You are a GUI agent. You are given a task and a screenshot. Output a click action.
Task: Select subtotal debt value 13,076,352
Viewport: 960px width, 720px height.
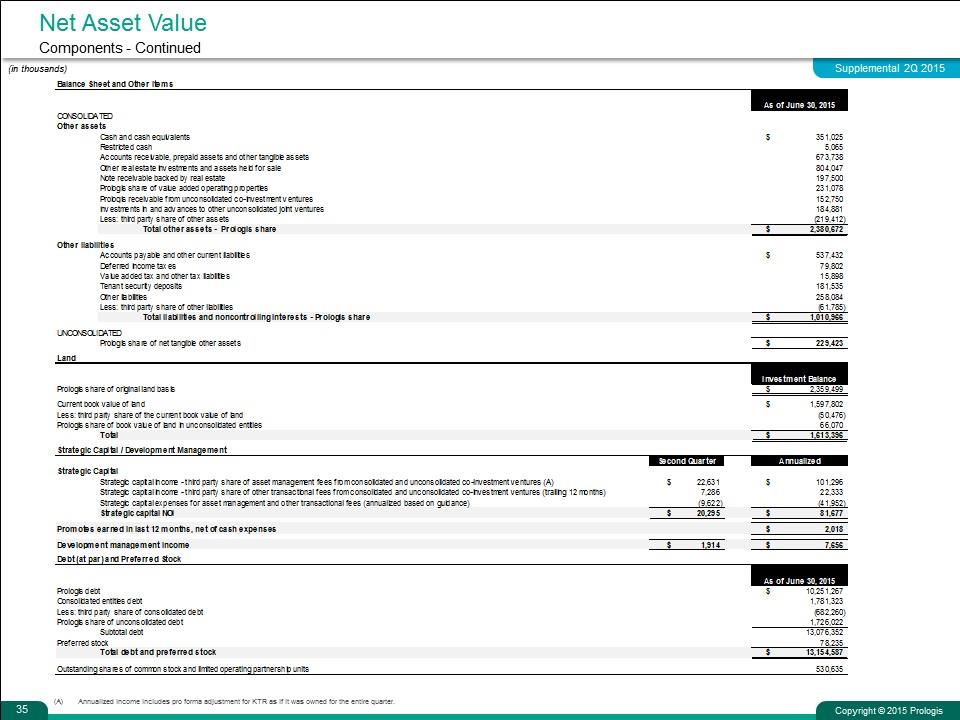coord(824,632)
